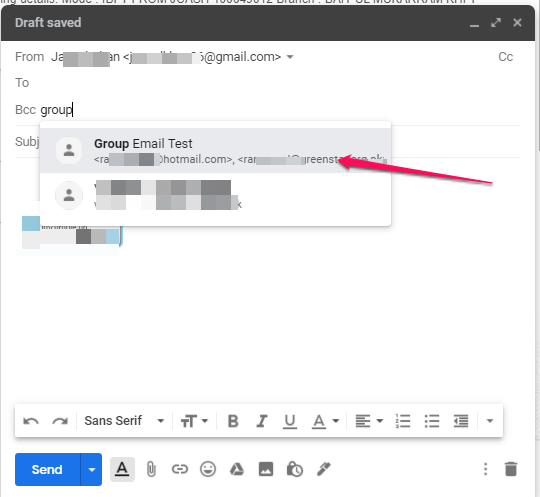Image resolution: width=540 pixels, height=497 pixels.
Task: Toggle confidential mode lock-clock icon
Action: [295, 469]
